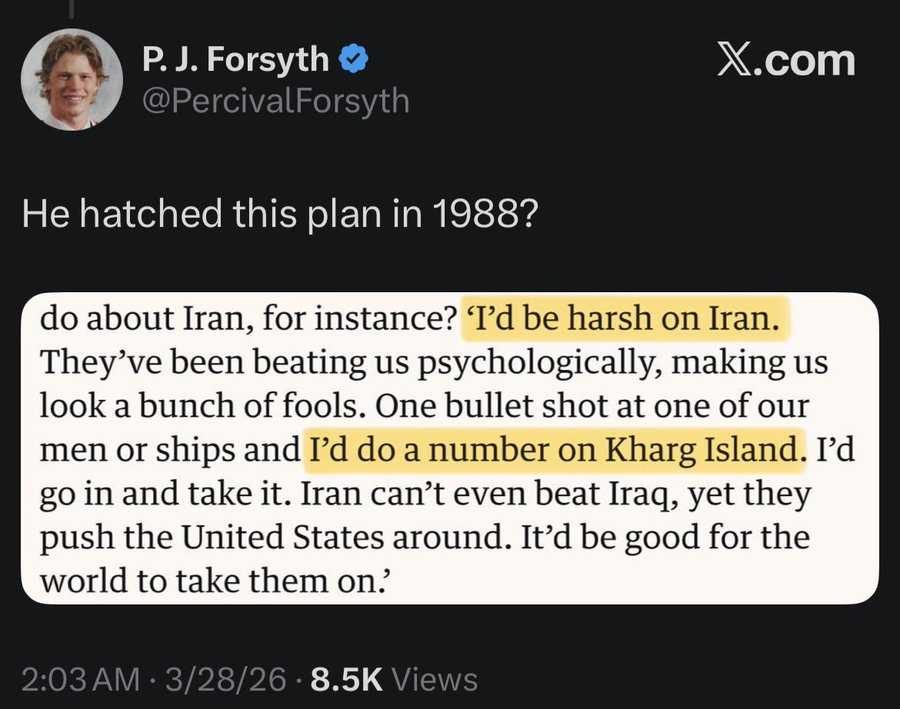Viewport: 900px width, 709px height.
Task: Open the 2:03 AM timestamp link
Action: [x=80, y=680]
